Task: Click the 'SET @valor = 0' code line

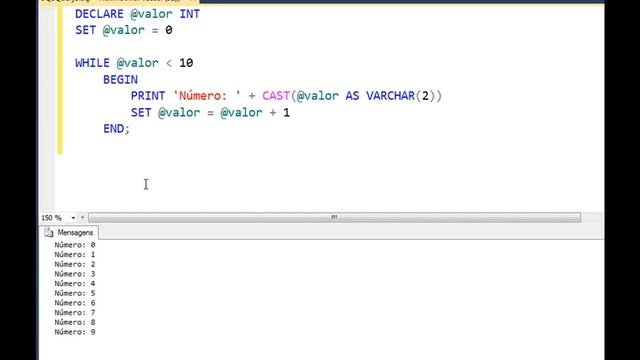Action: (124, 30)
